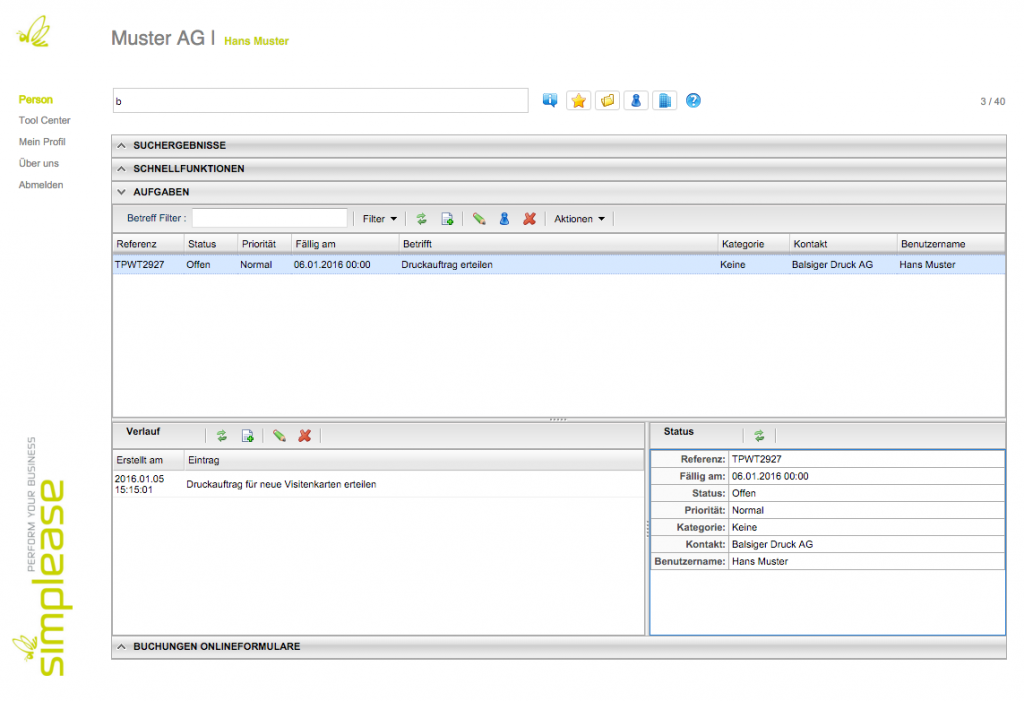Click the 'Druckauftrag erteilen' task subject

click(x=447, y=265)
